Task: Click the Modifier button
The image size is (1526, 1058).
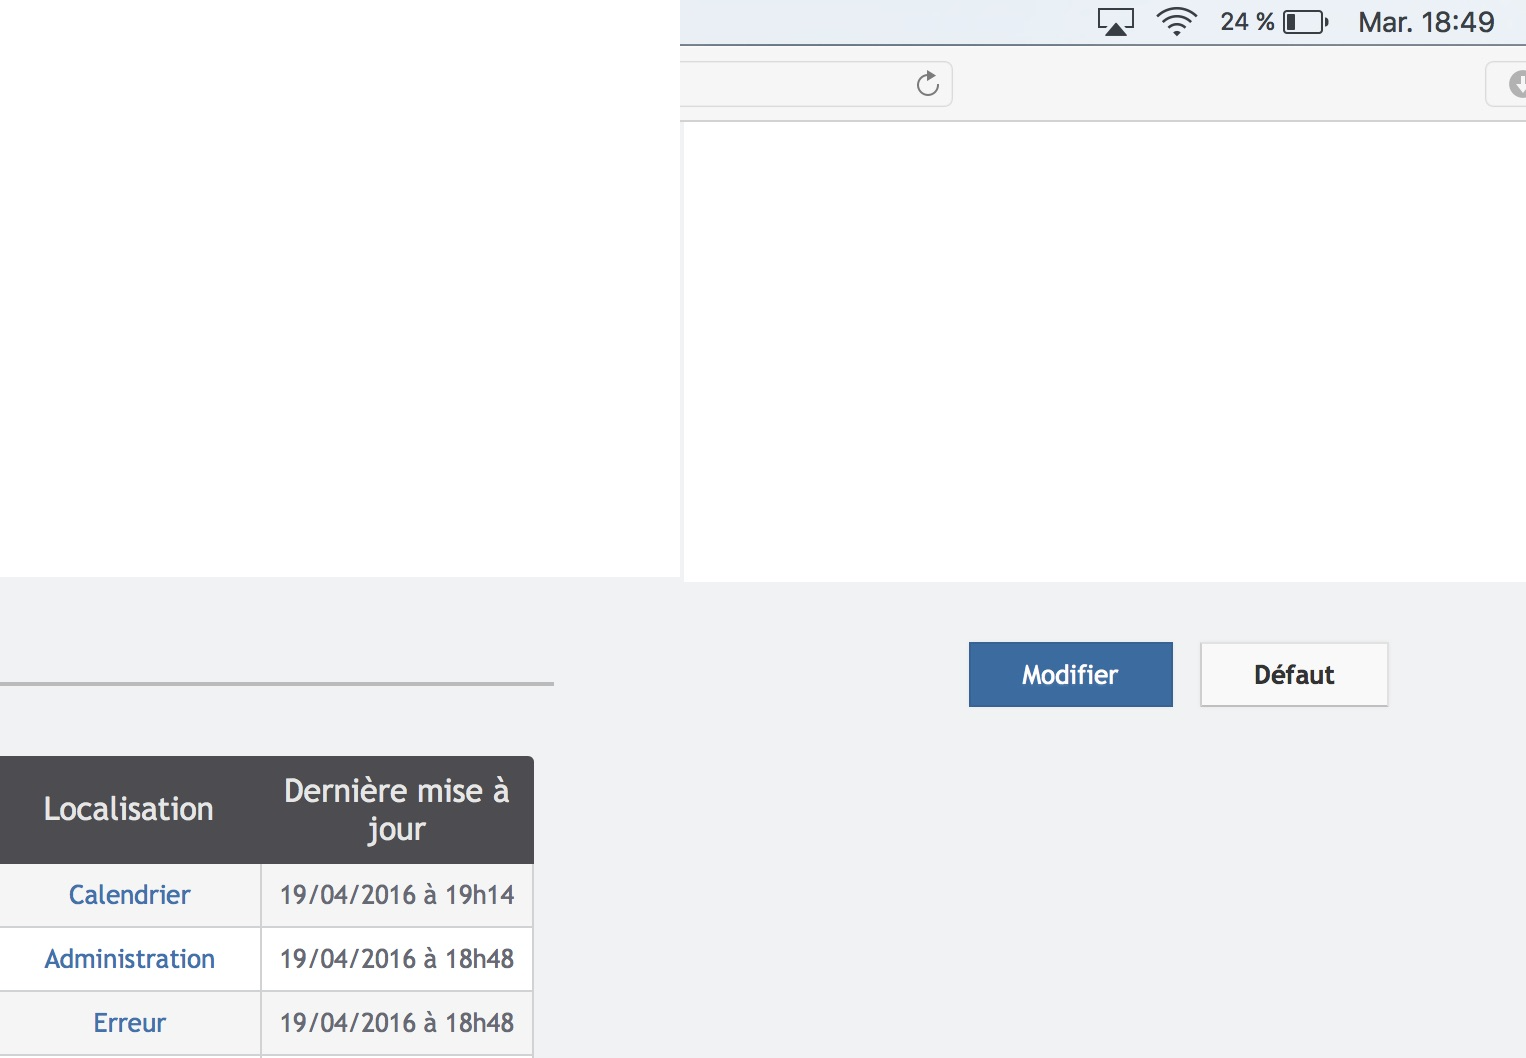Action: coord(1070,675)
